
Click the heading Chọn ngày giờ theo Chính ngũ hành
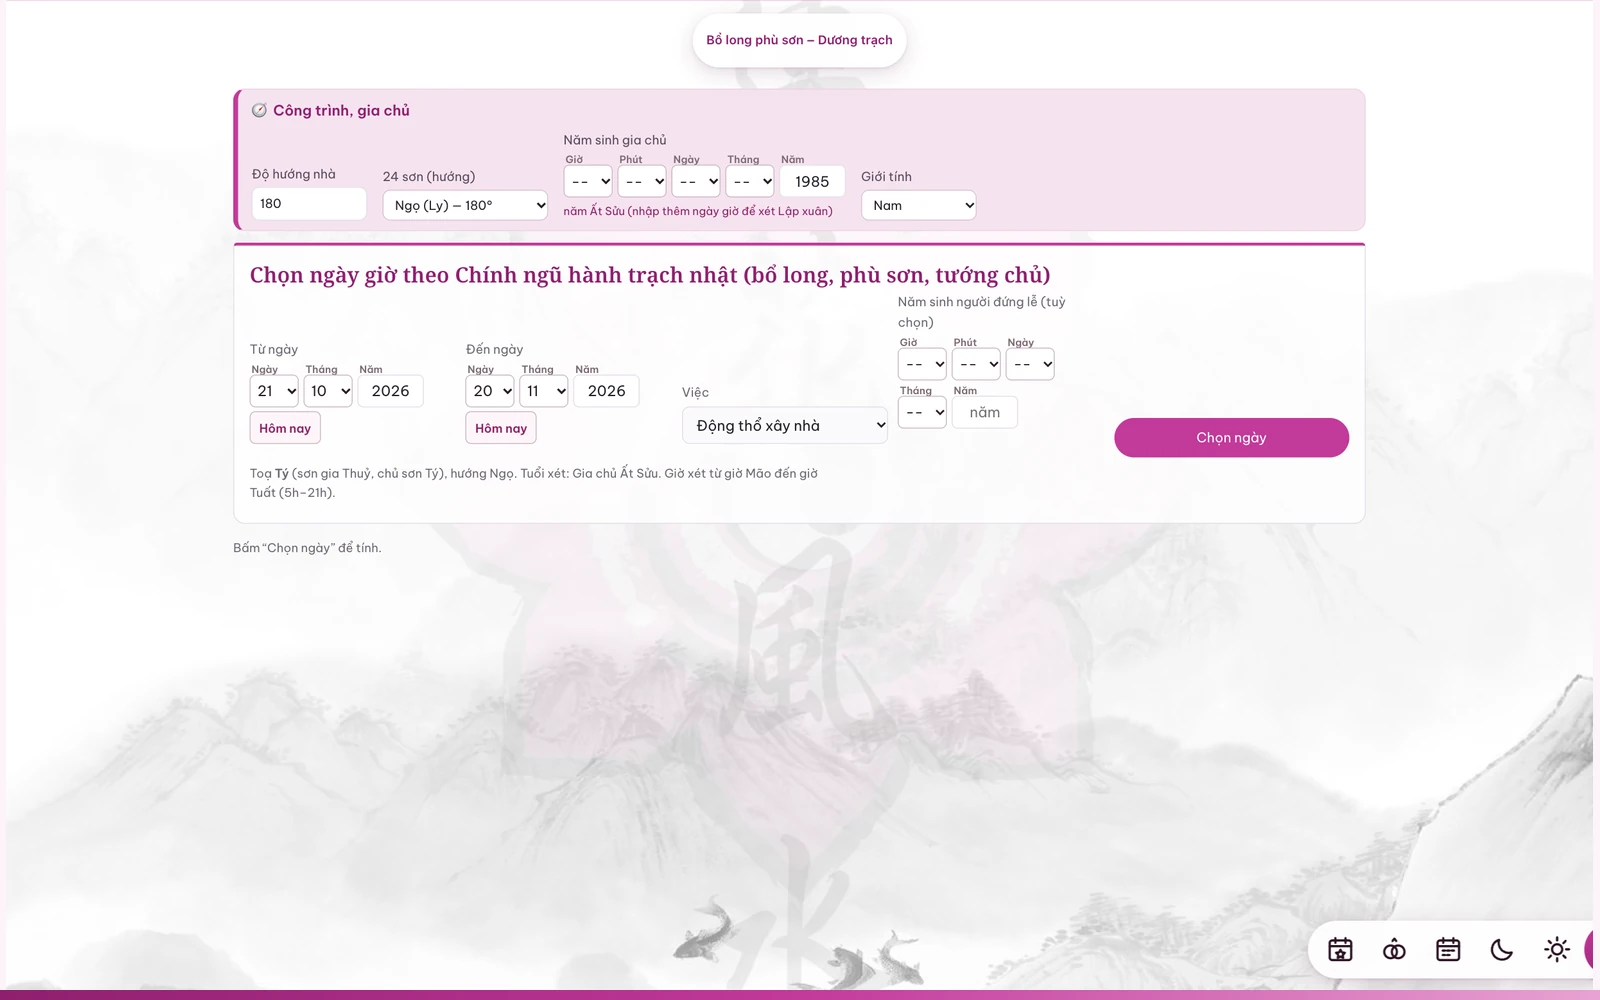[x=650, y=275]
